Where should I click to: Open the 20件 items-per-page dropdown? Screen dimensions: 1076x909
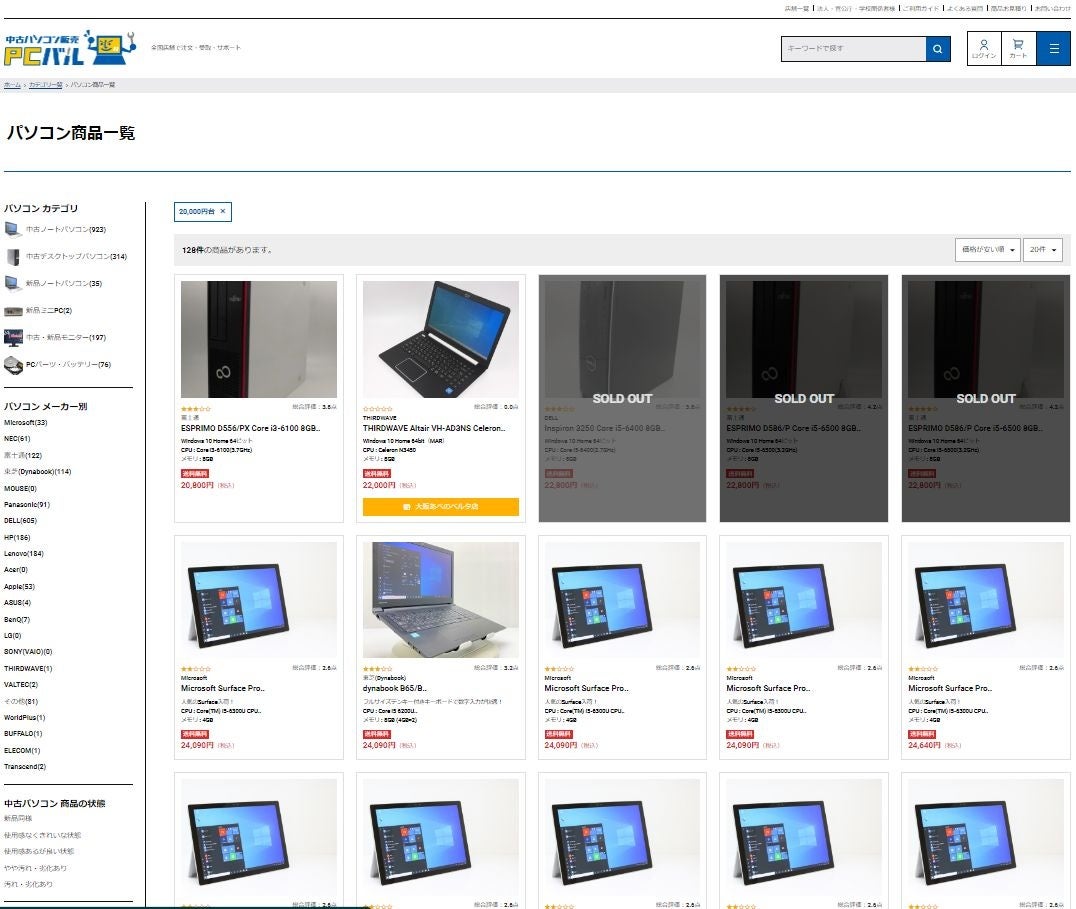click(x=1043, y=250)
